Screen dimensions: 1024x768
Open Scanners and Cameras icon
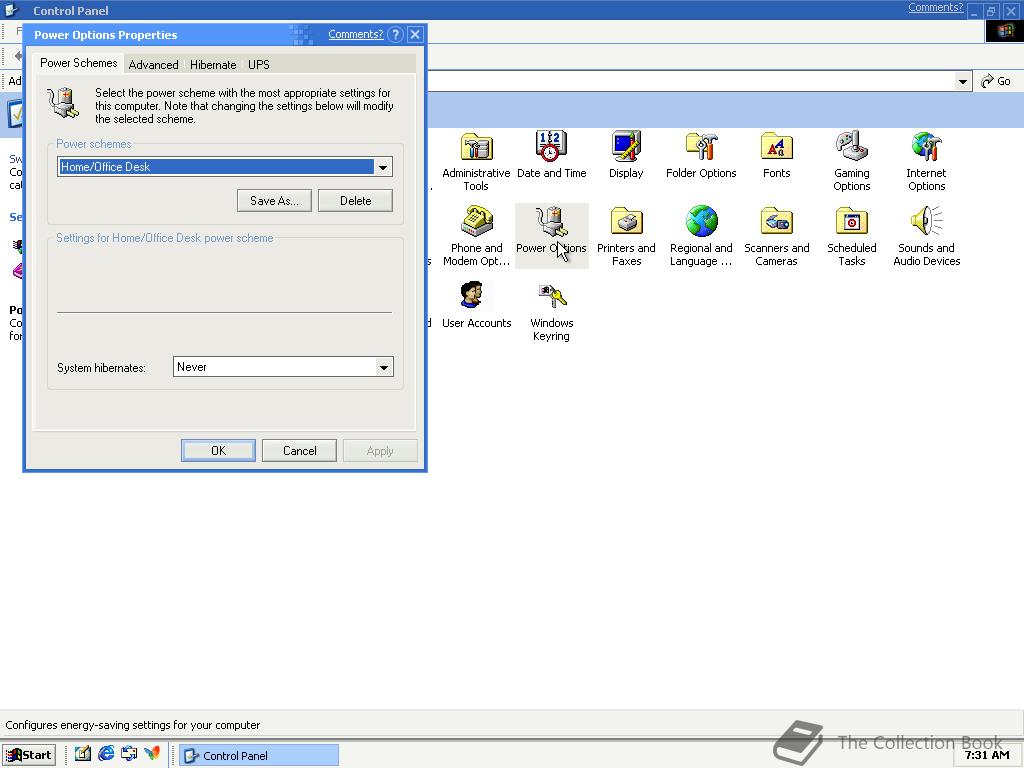(776, 236)
